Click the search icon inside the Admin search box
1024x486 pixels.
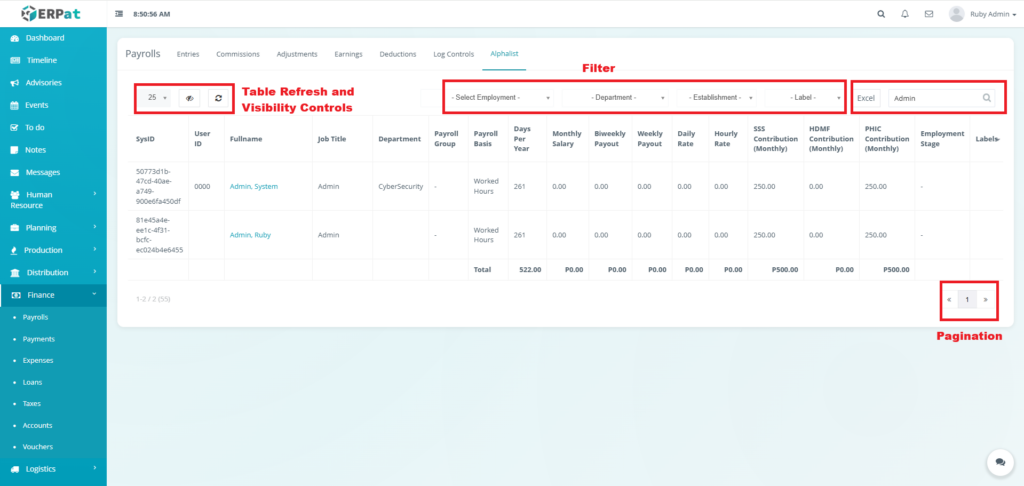[x=986, y=98]
